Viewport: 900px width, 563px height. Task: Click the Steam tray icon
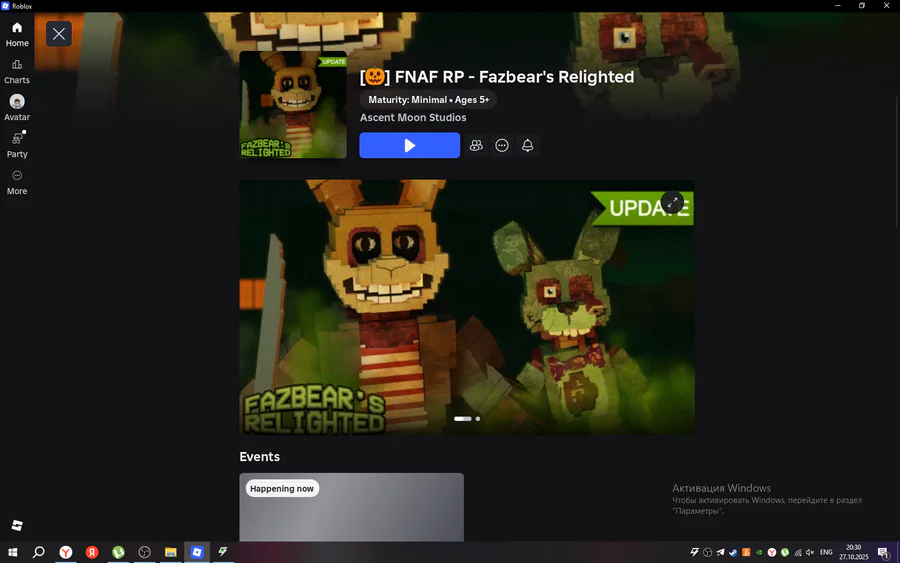(733, 552)
